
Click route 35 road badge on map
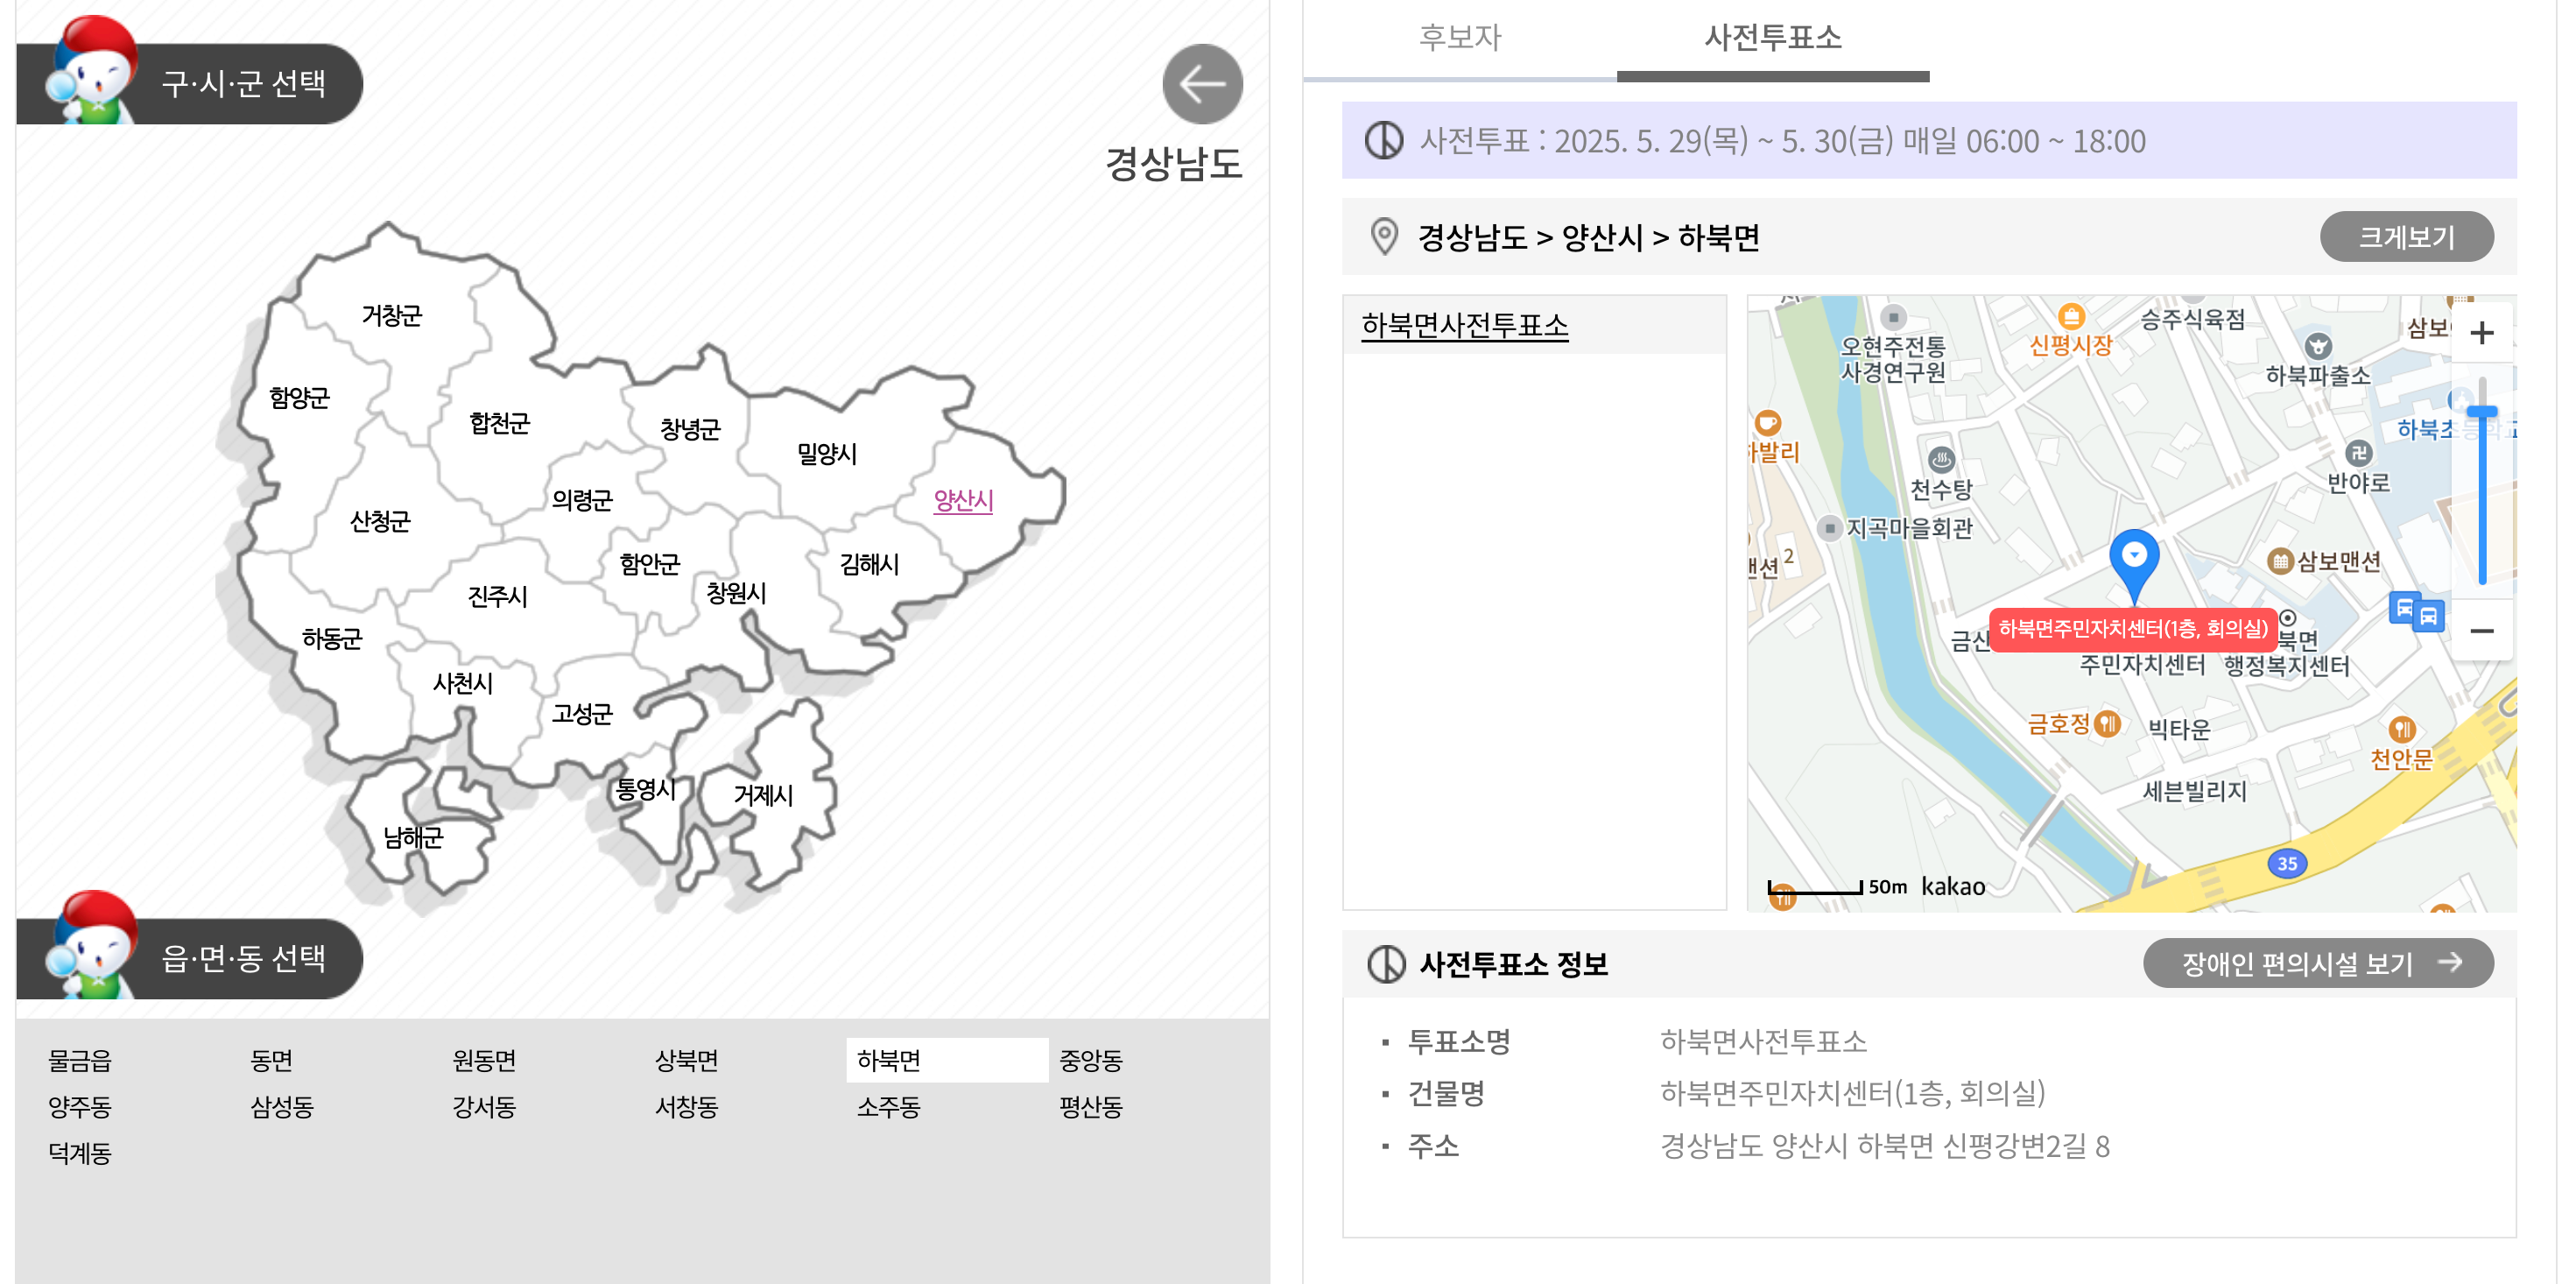point(2287,863)
